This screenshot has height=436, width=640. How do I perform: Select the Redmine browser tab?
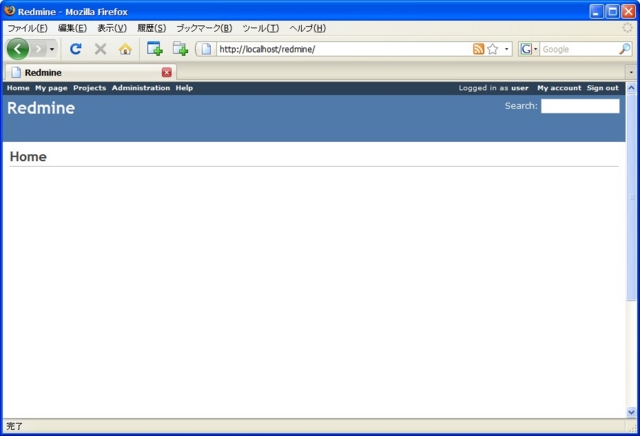click(x=91, y=72)
